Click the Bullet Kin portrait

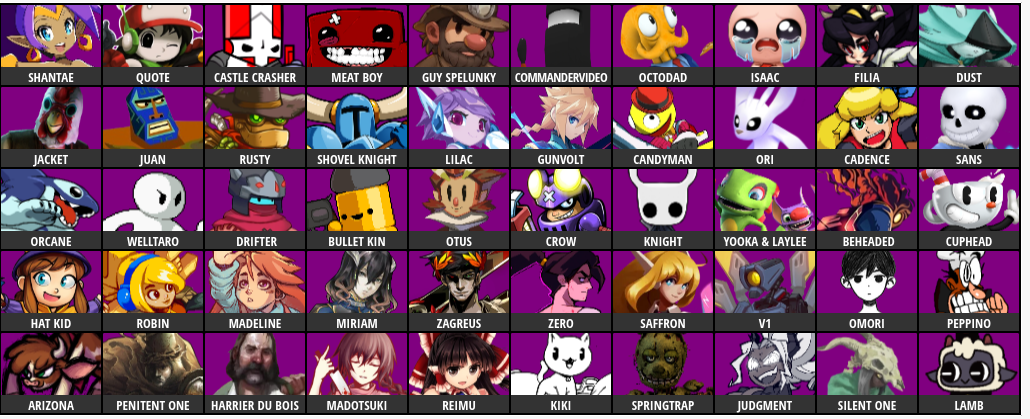(x=357, y=209)
